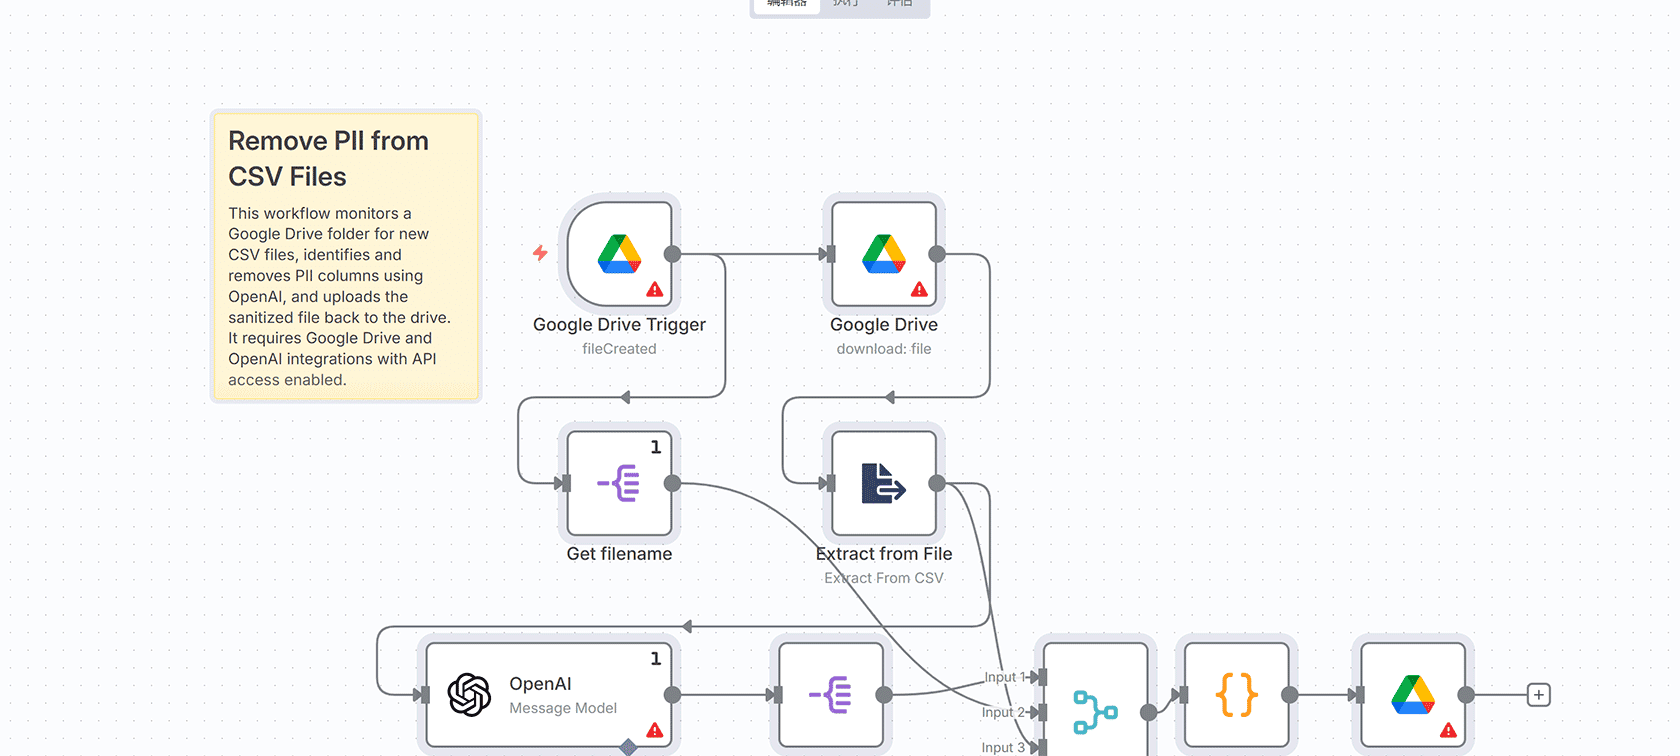Select the Remove PII from CSV Files note

[346, 256]
